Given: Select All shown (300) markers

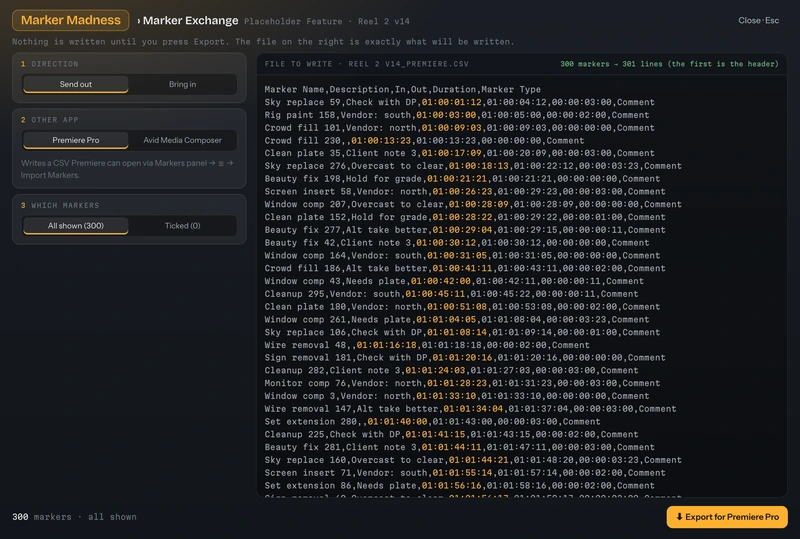Looking at the screenshot, I should (x=76, y=226).
